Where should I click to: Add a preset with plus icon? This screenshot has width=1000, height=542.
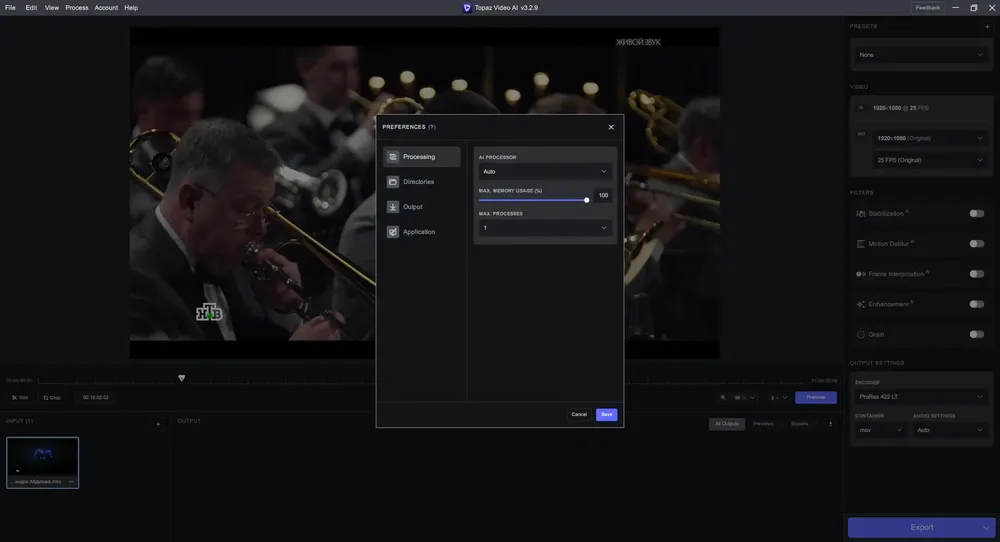[x=987, y=27]
